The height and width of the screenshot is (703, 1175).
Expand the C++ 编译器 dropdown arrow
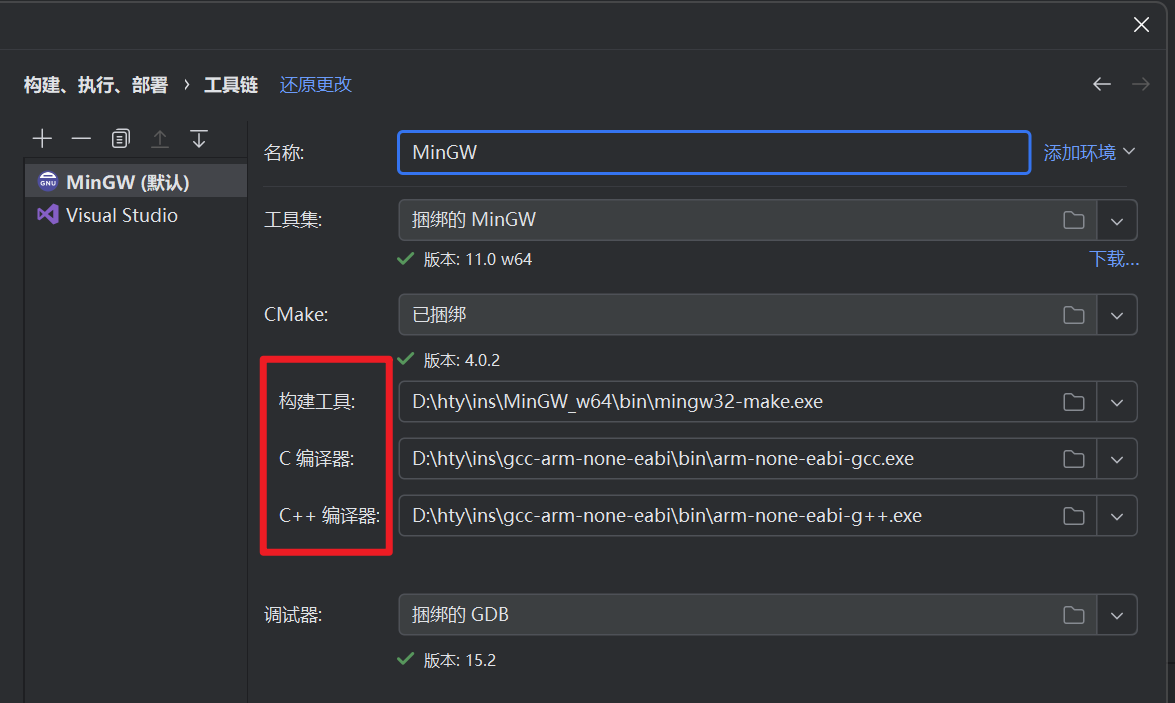click(1117, 516)
